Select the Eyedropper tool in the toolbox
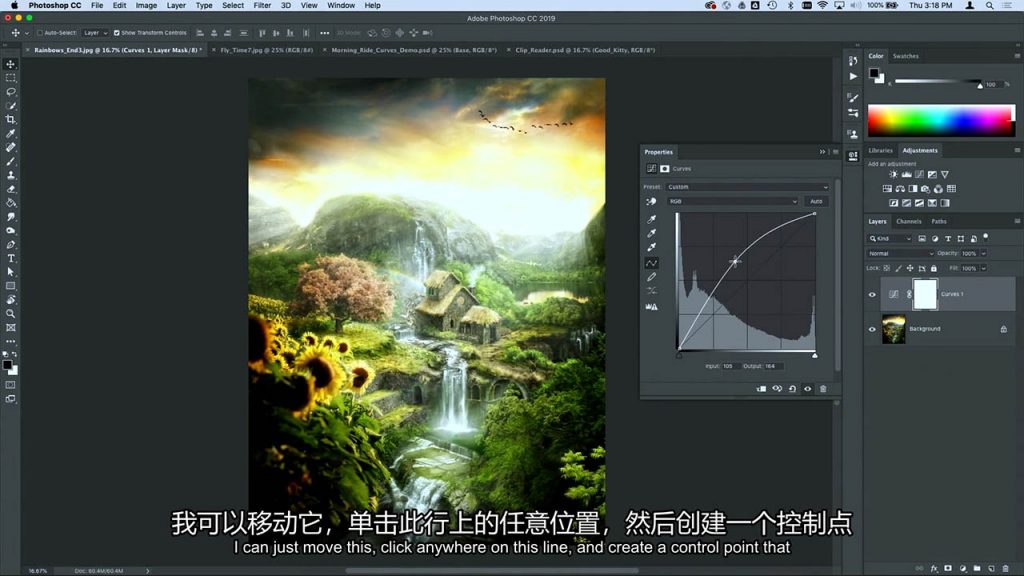The image size is (1024, 576). click(x=10, y=133)
